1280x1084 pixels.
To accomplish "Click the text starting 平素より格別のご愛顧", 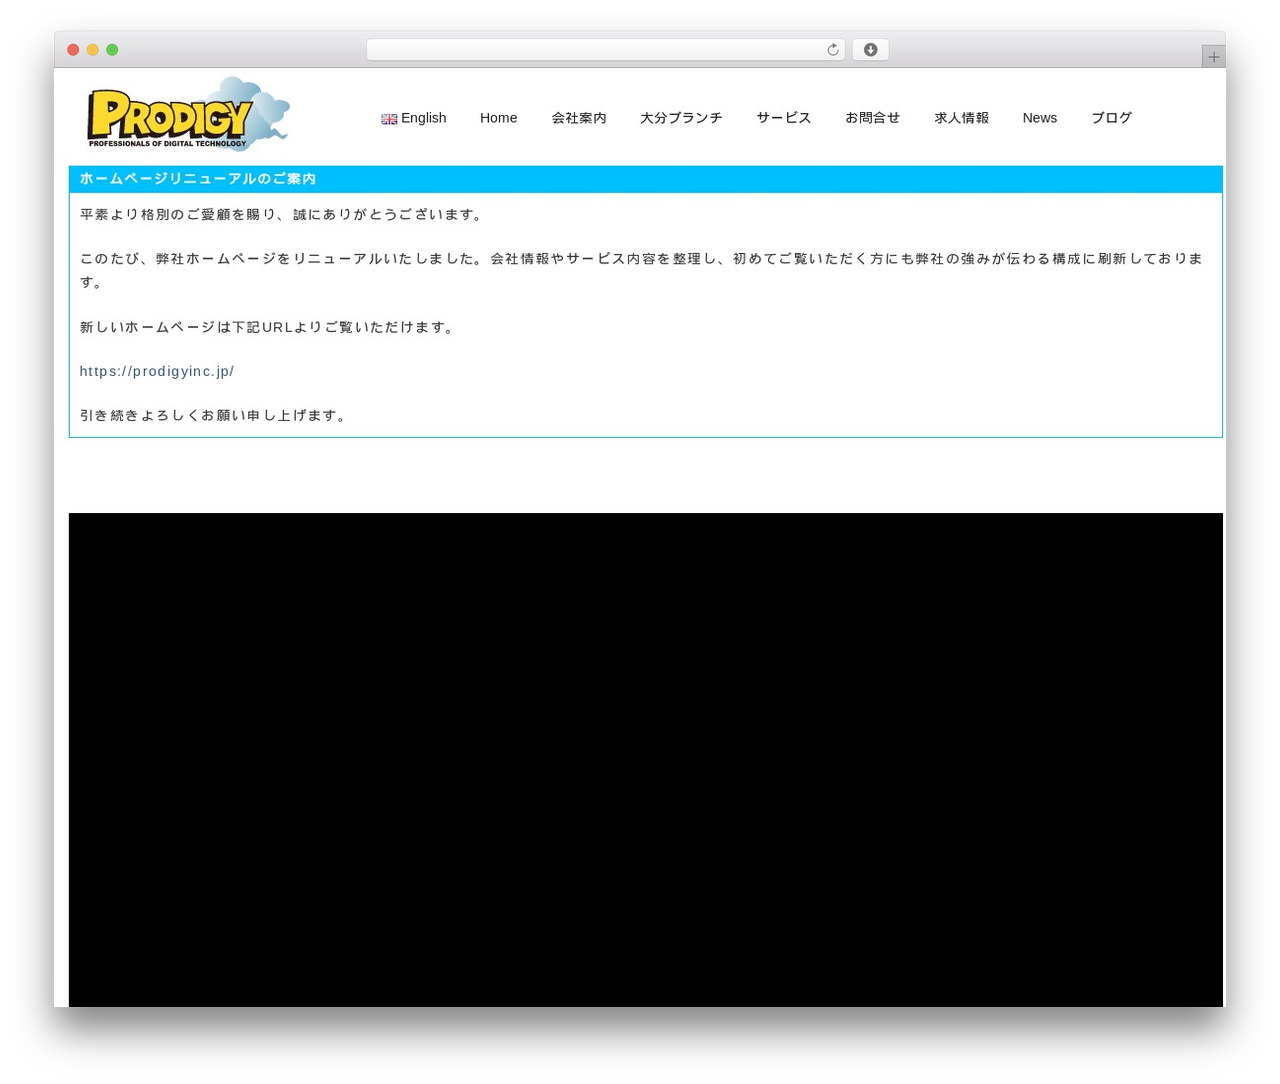I will click(281, 215).
